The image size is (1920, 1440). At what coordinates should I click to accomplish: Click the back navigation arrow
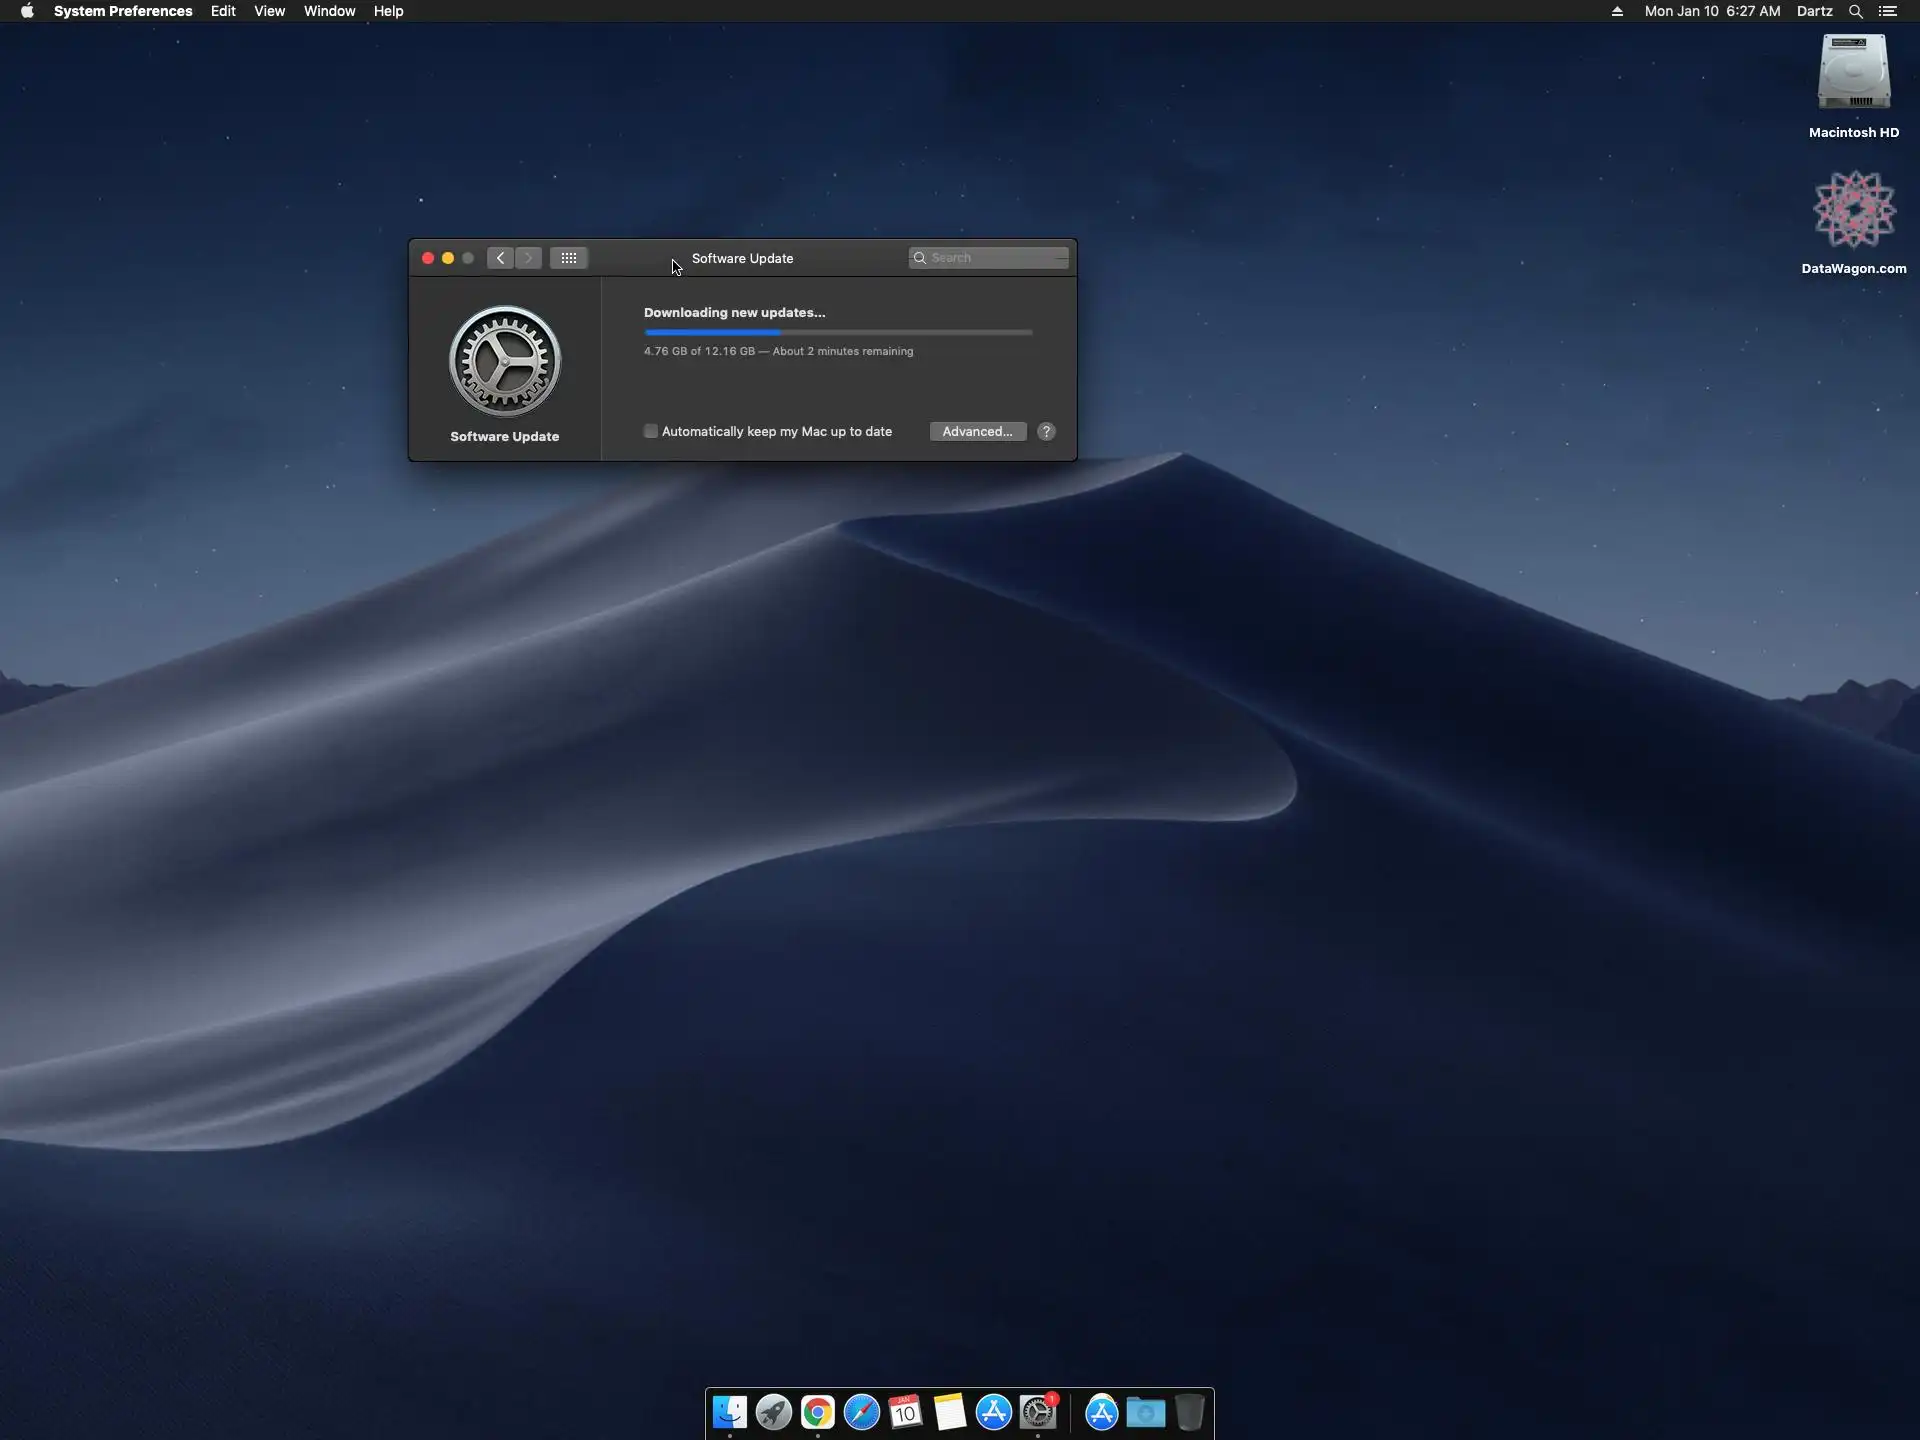(500, 258)
